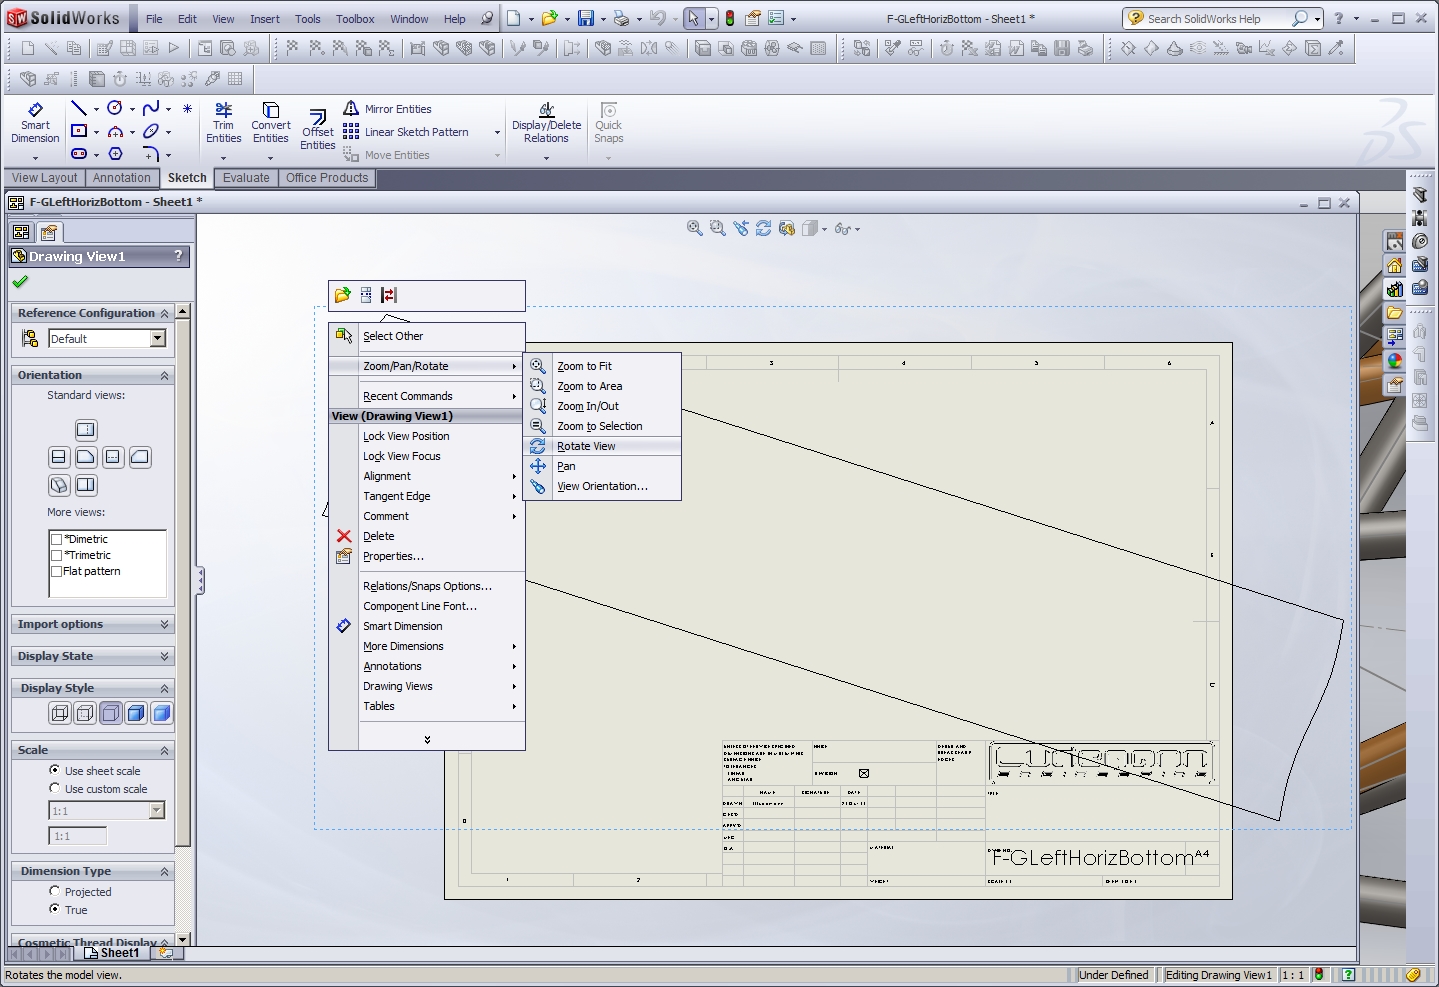Click the Trim Entities tool
Image resolution: width=1439 pixels, height=987 pixels.
223,122
